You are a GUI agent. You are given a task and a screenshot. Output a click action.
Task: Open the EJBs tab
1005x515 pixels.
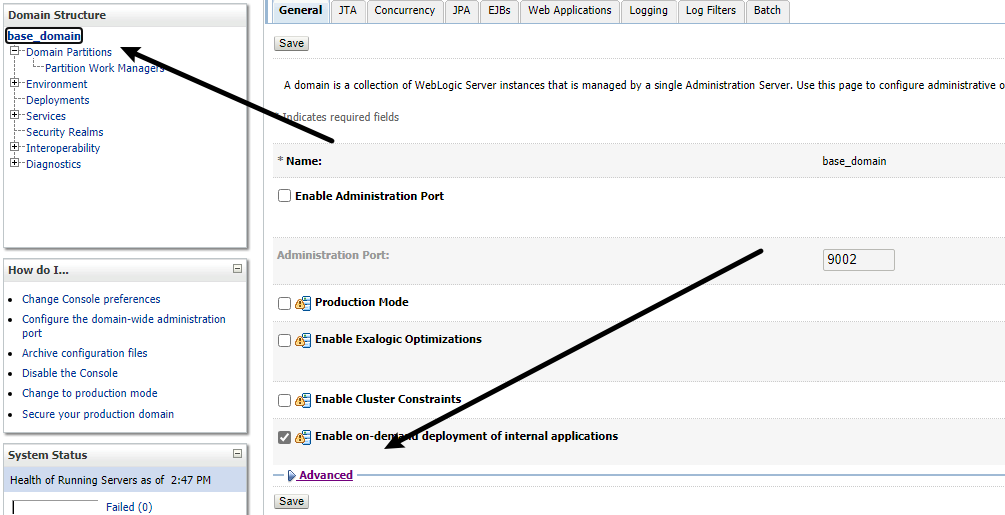click(x=499, y=11)
